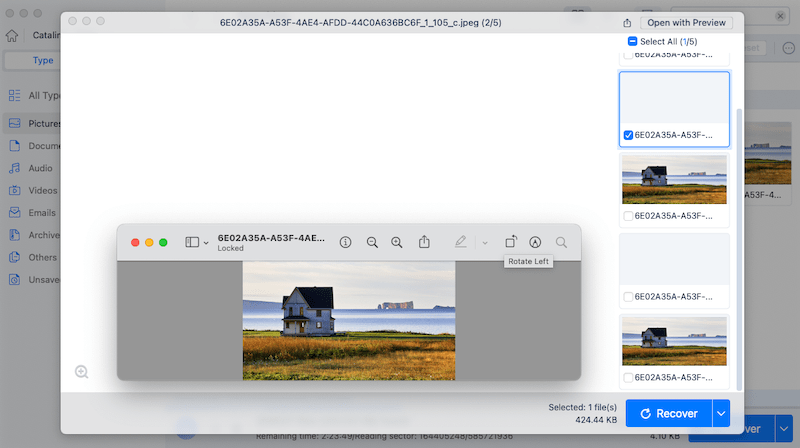The width and height of the screenshot is (800, 448).
Task: Click the Emails envelope icon
Action: click(15, 213)
